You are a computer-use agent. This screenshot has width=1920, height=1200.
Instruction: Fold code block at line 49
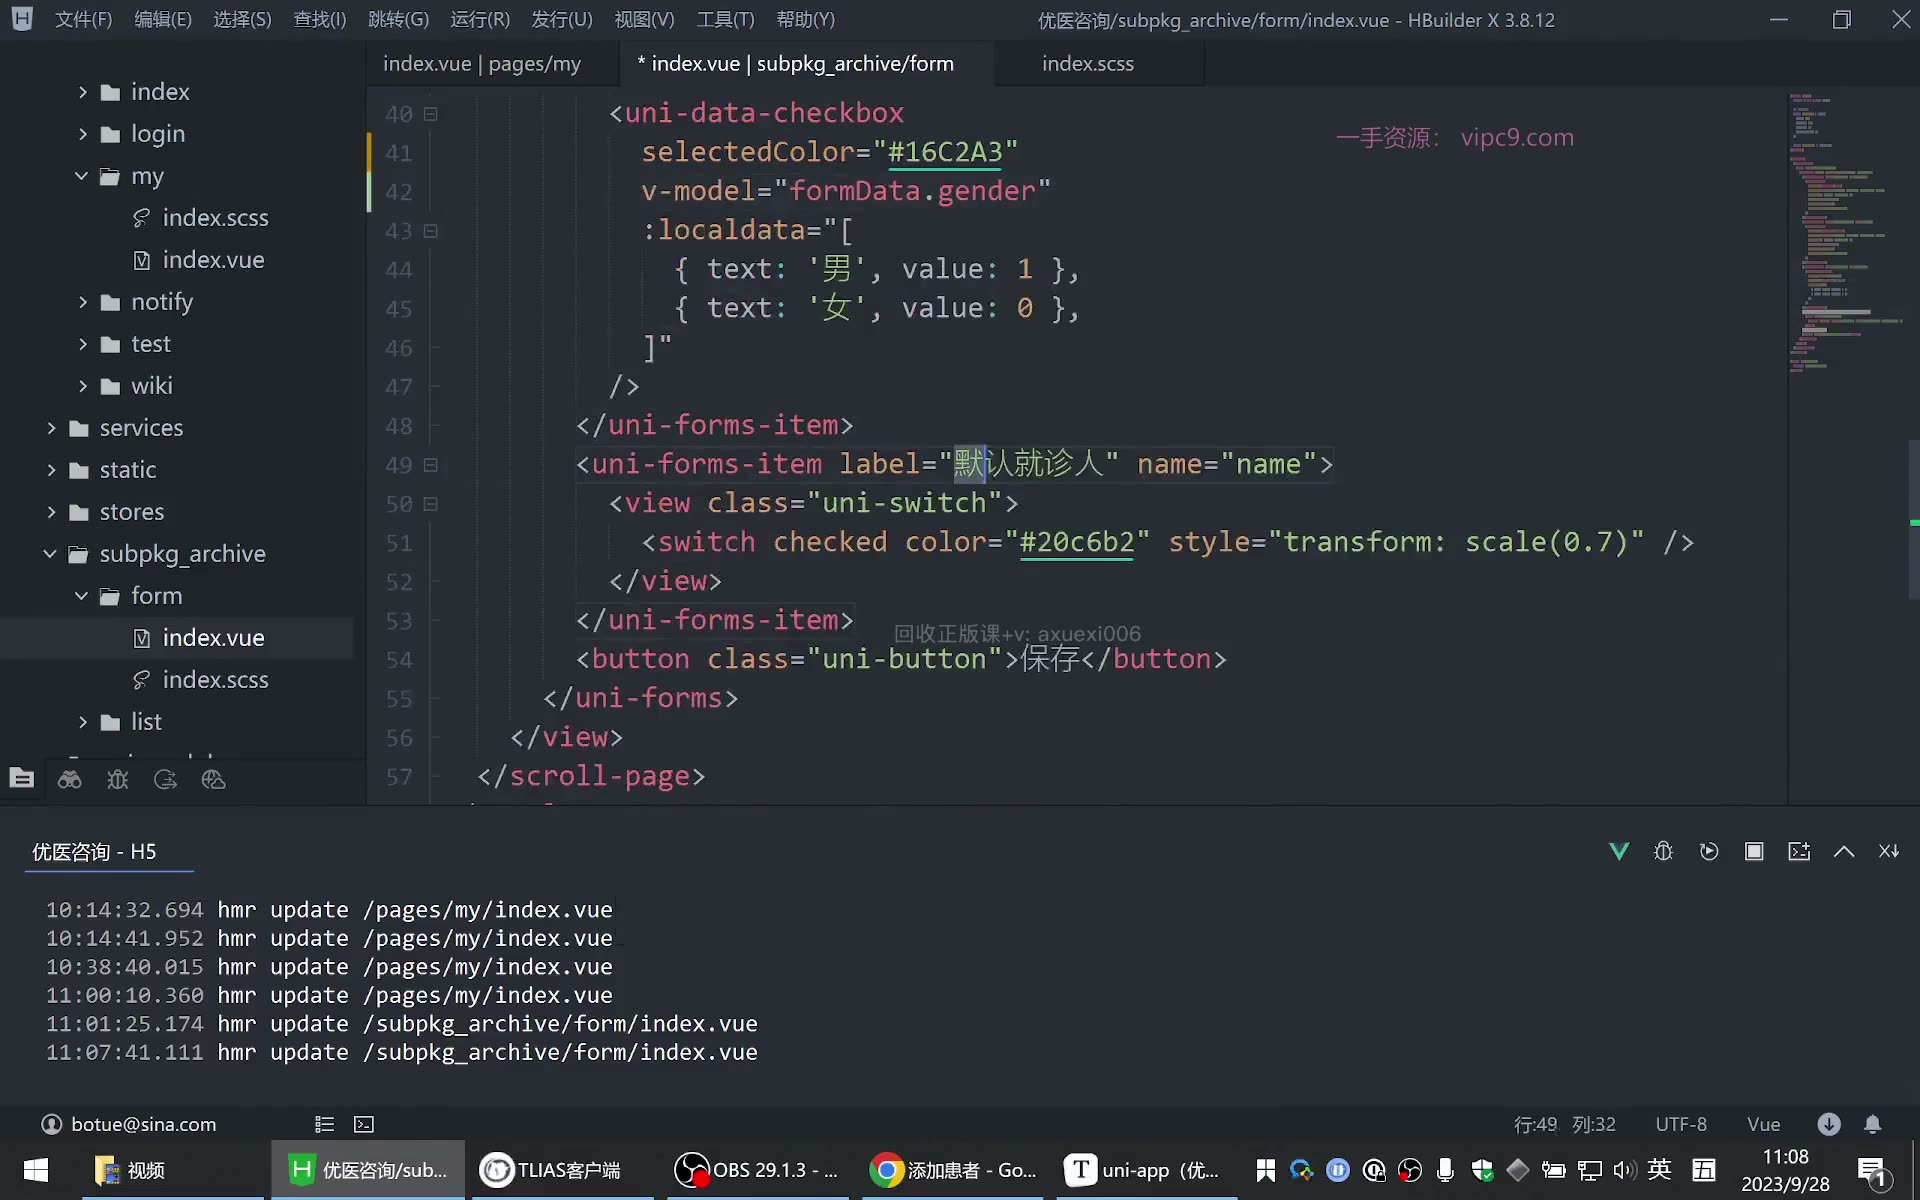(431, 465)
